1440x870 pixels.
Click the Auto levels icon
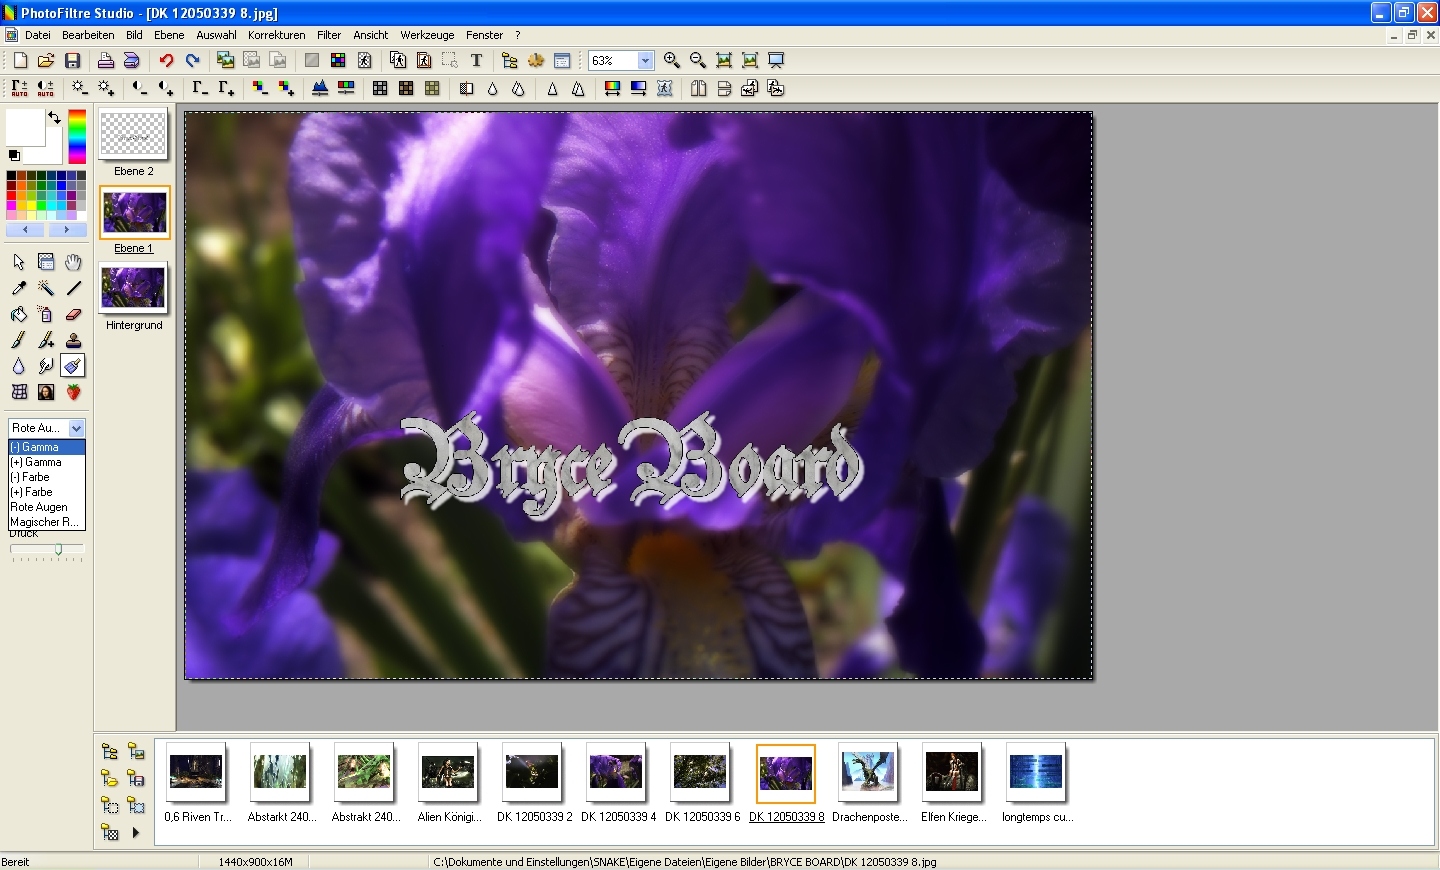click(x=19, y=89)
